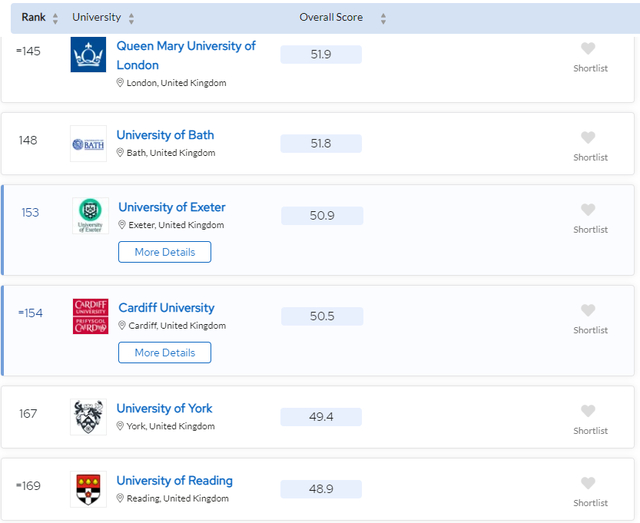Click the Queen Mary University logo

tap(88, 55)
